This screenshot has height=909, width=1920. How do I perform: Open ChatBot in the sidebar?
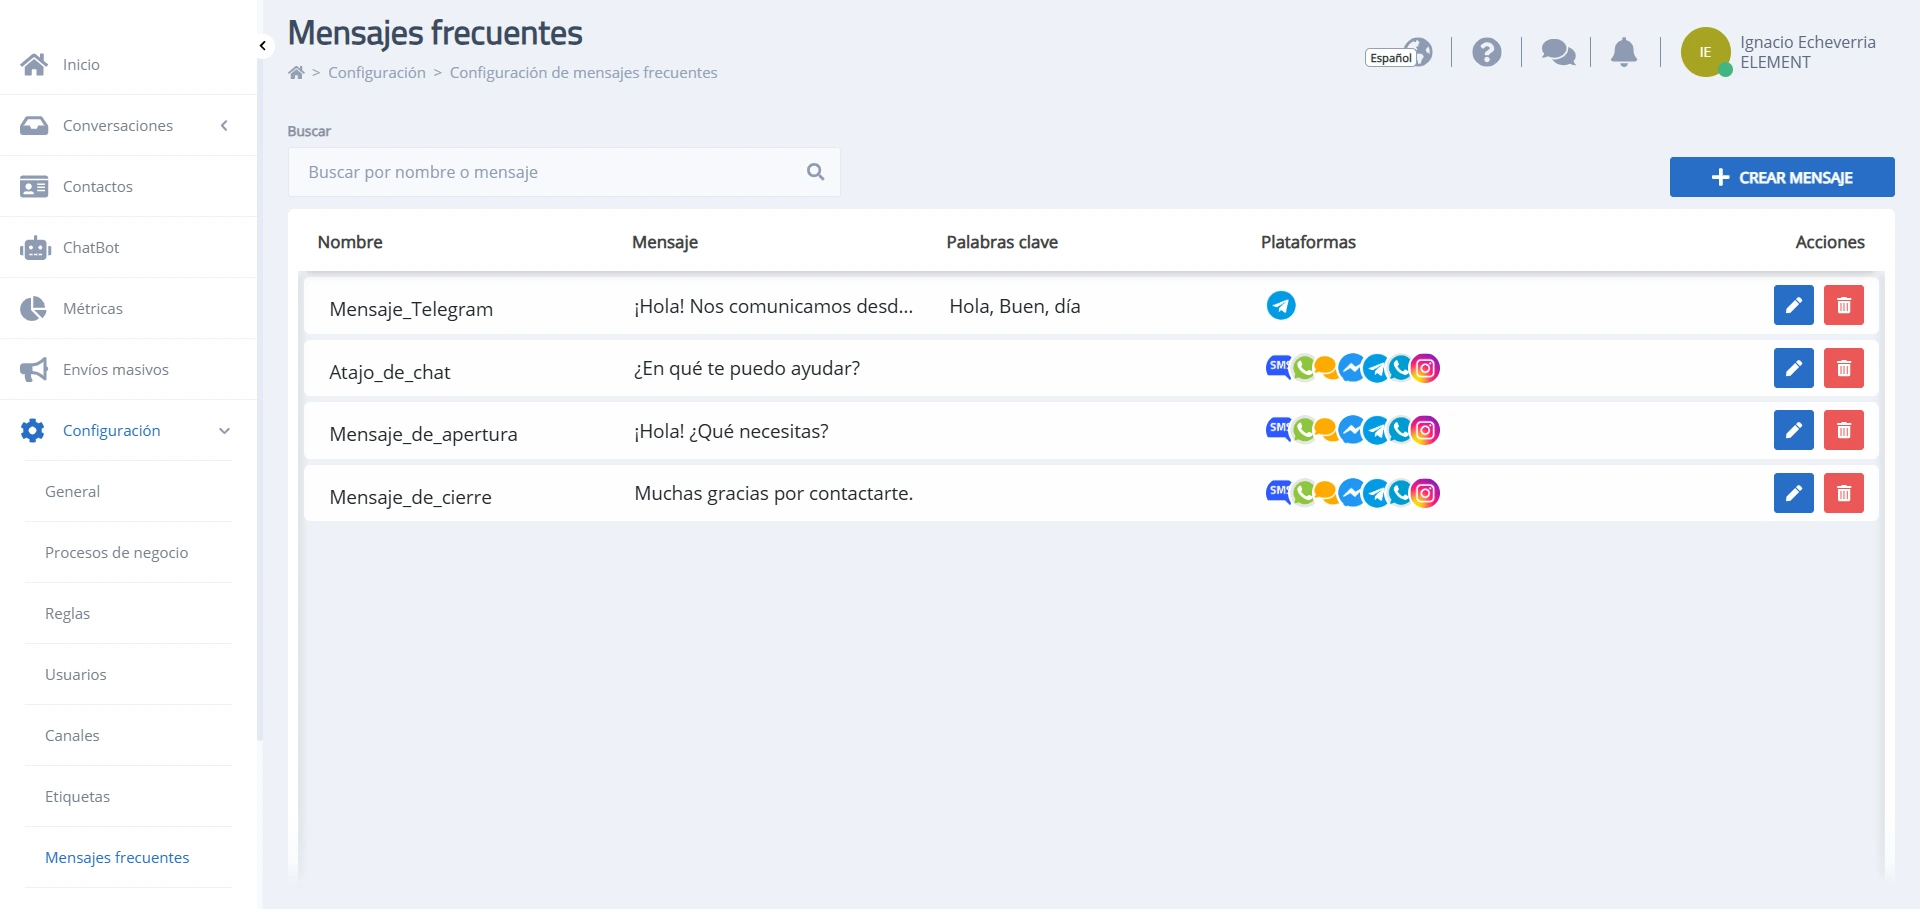tap(91, 248)
